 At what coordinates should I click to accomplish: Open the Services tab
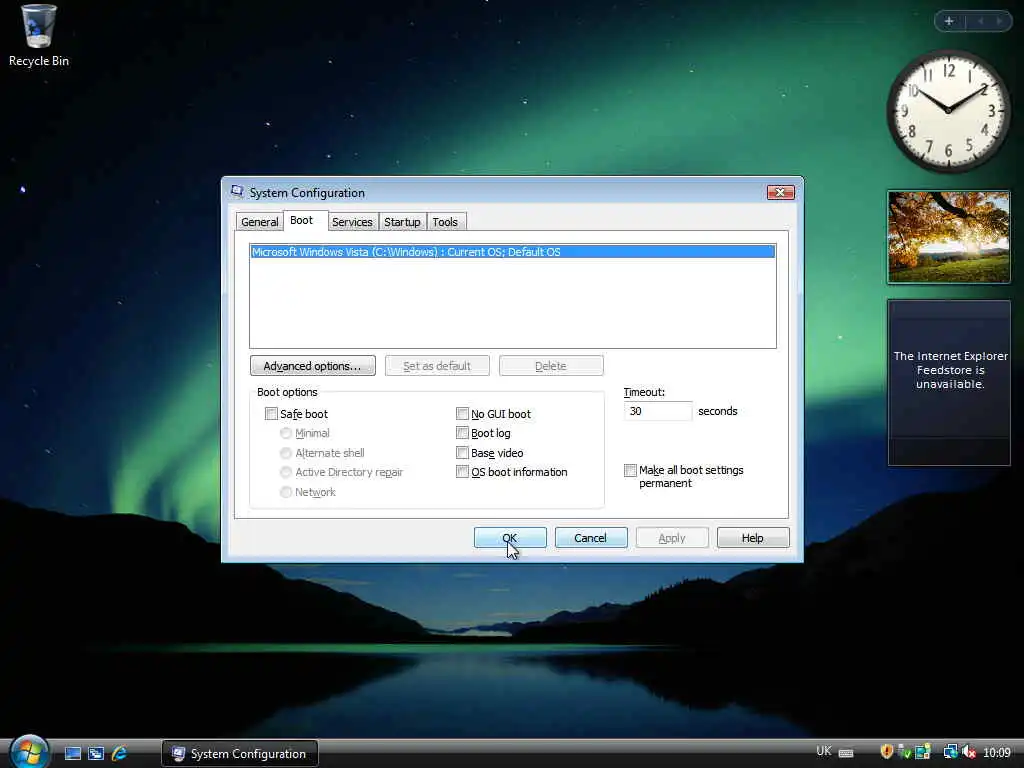352,222
